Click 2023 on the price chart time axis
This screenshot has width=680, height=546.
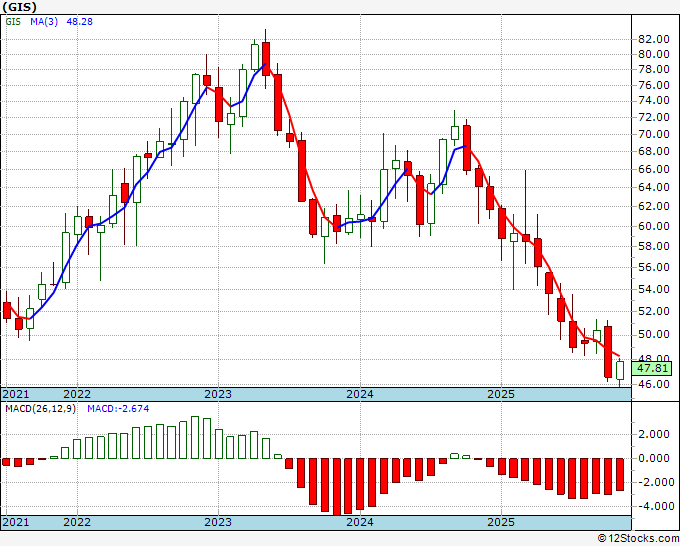[x=218, y=394]
